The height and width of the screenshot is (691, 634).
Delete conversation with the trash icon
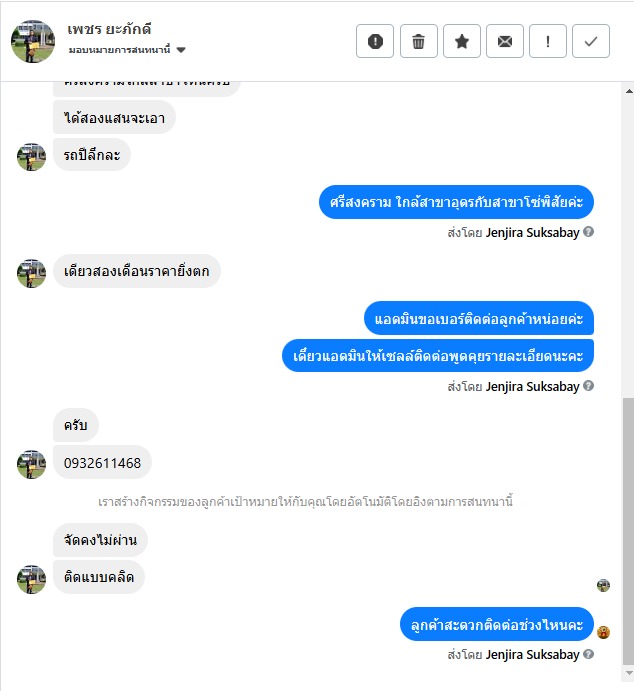click(x=419, y=41)
